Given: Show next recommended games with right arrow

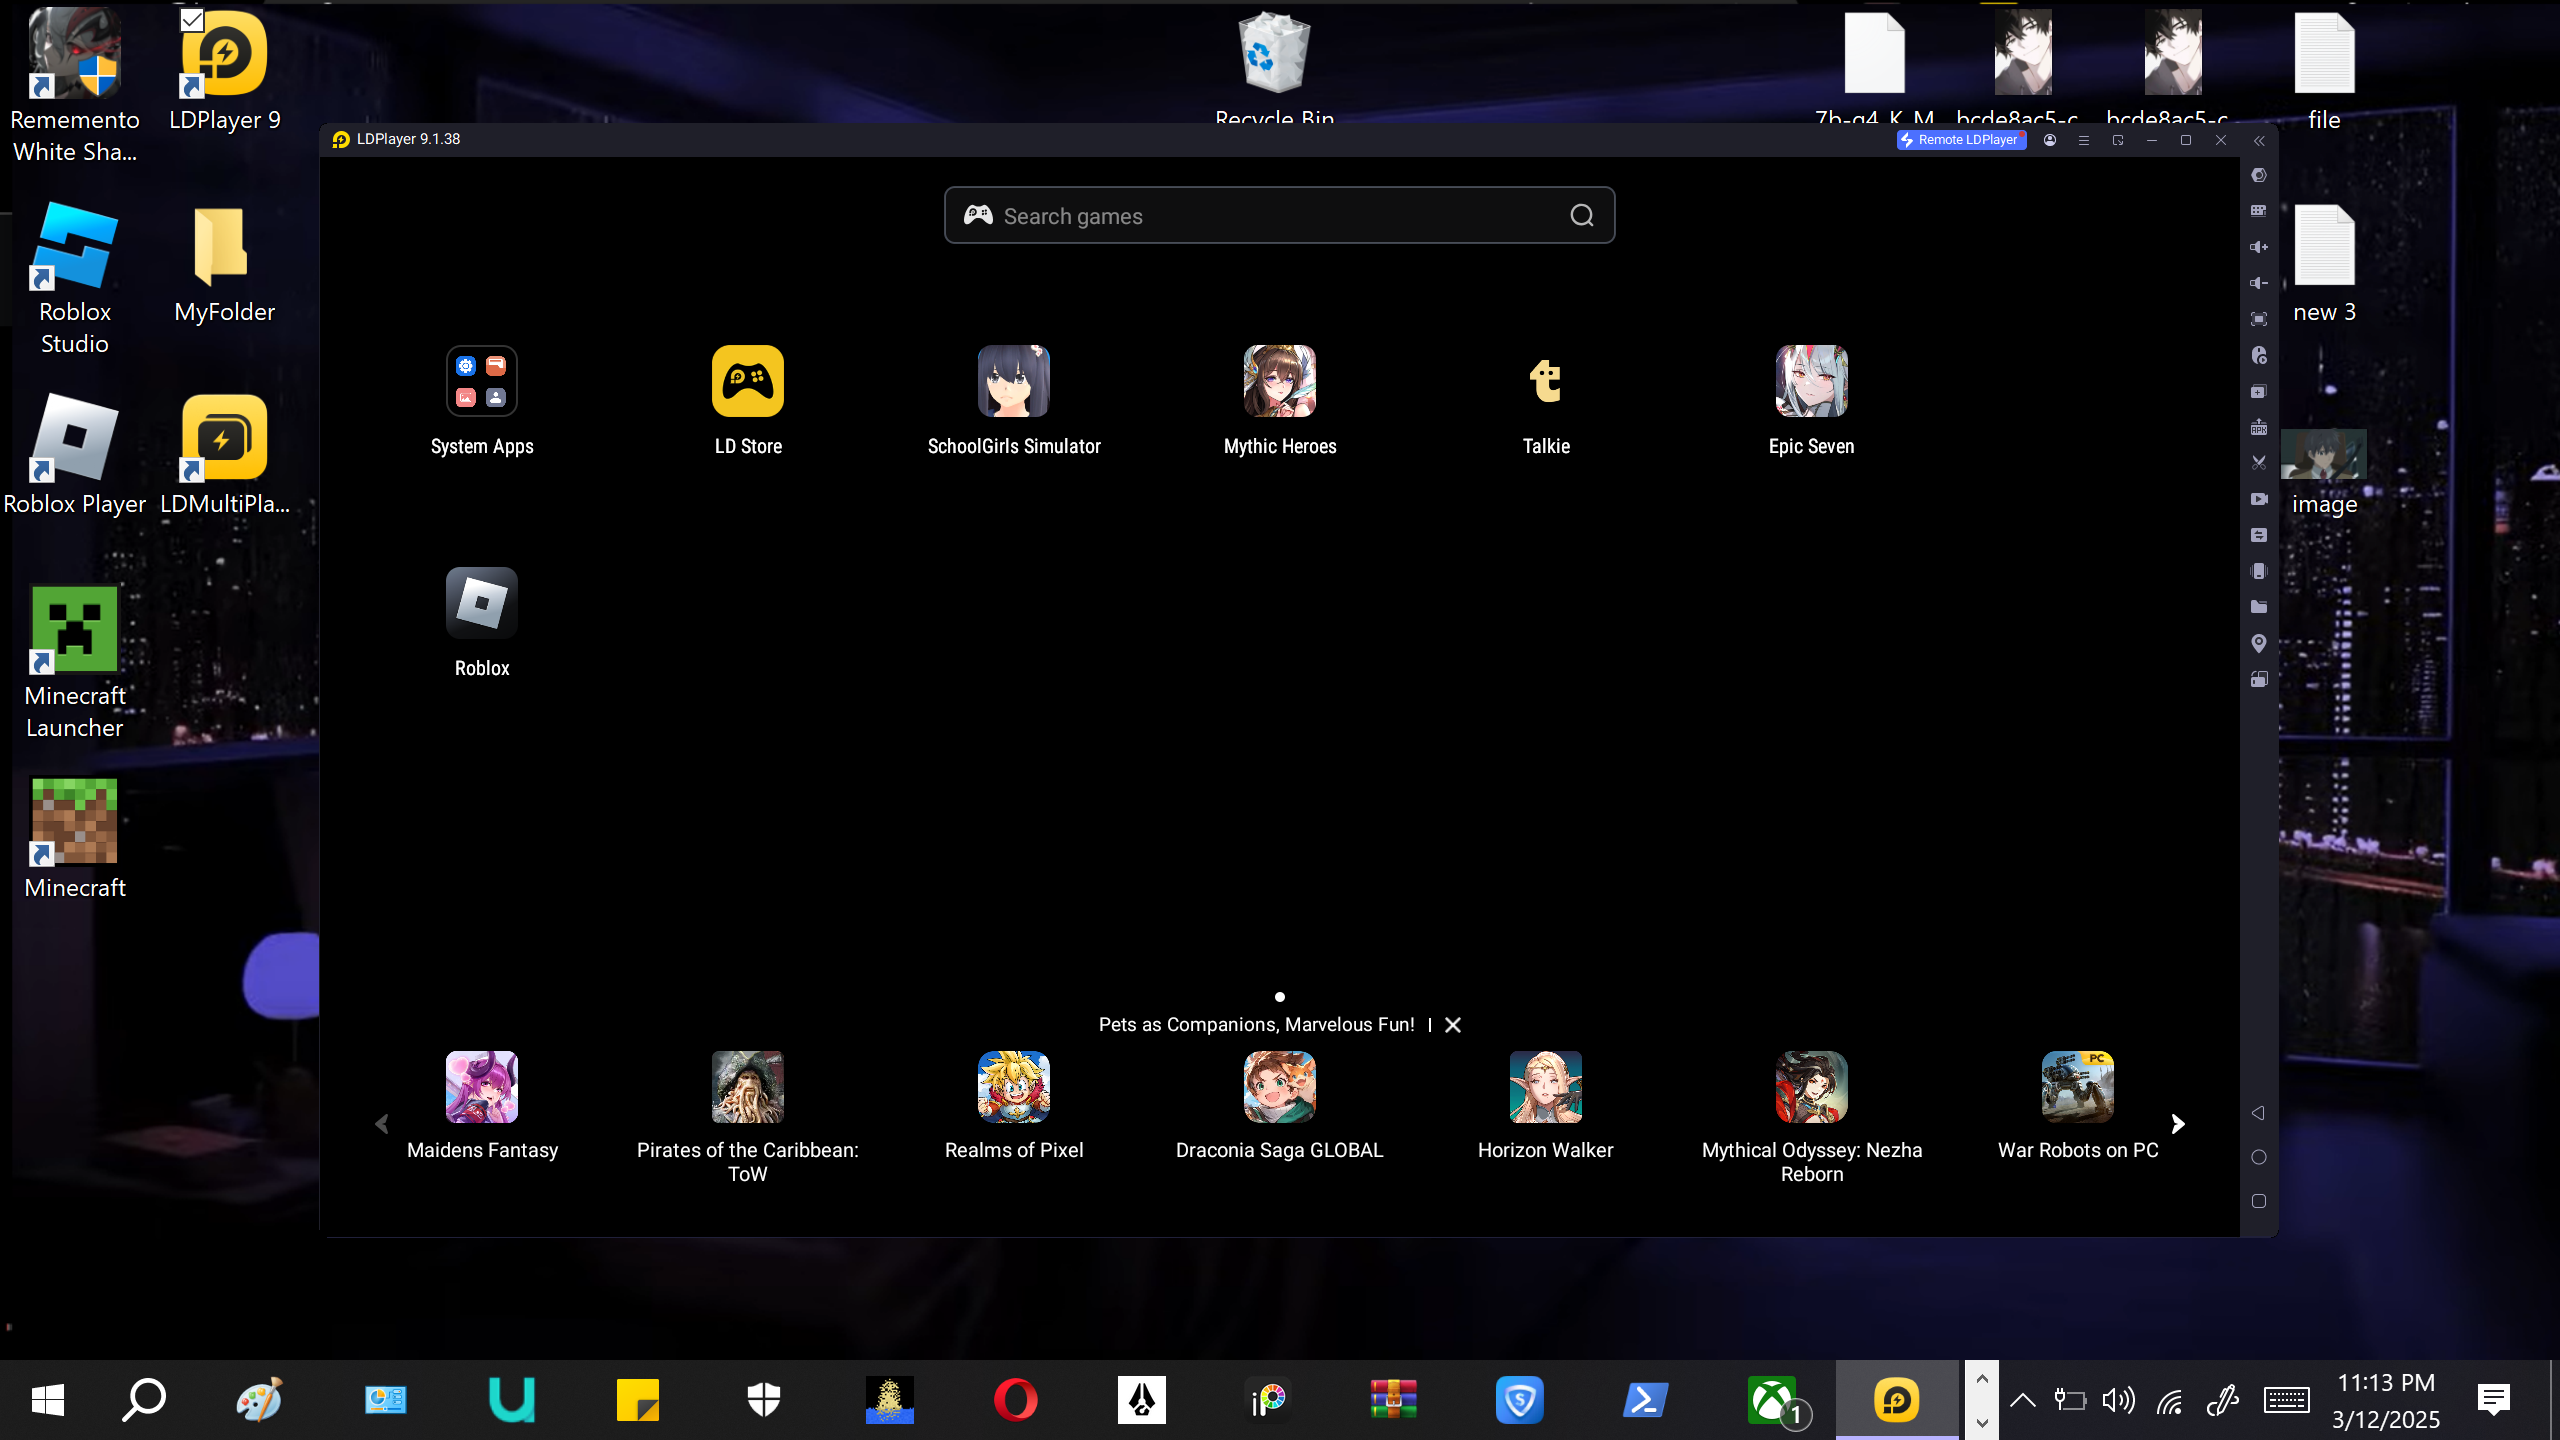Looking at the screenshot, I should (2178, 1124).
